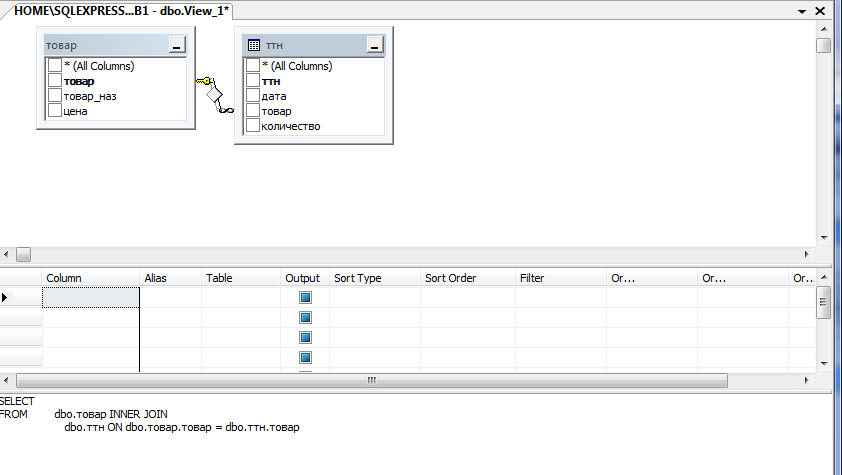Click the SELECT keyword in SQL pane
842x475 pixels.
click(x=17, y=401)
